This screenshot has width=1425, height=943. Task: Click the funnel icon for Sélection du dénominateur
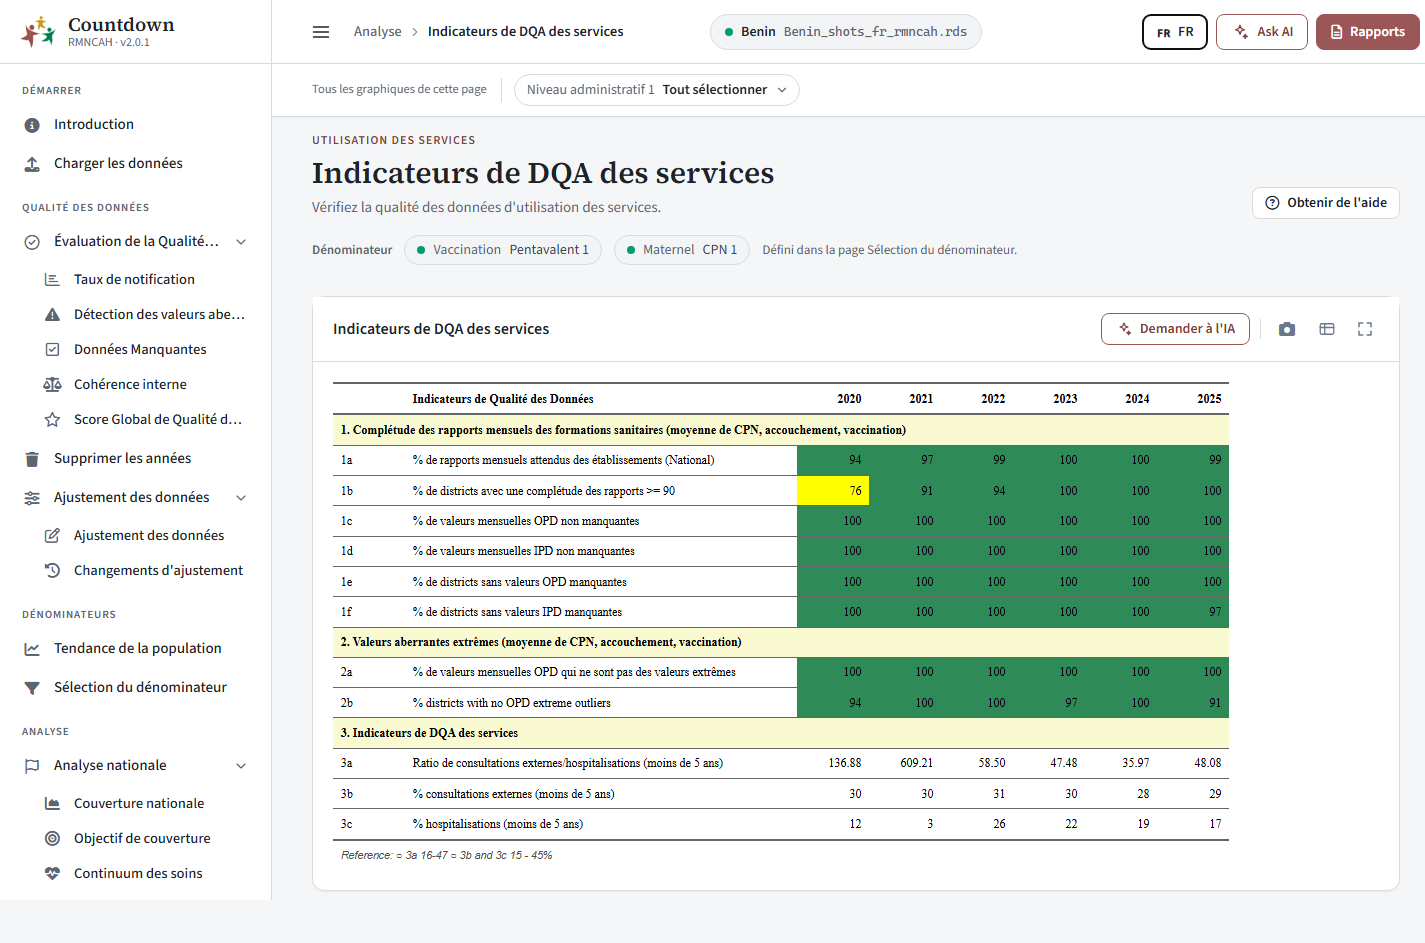click(x=32, y=688)
